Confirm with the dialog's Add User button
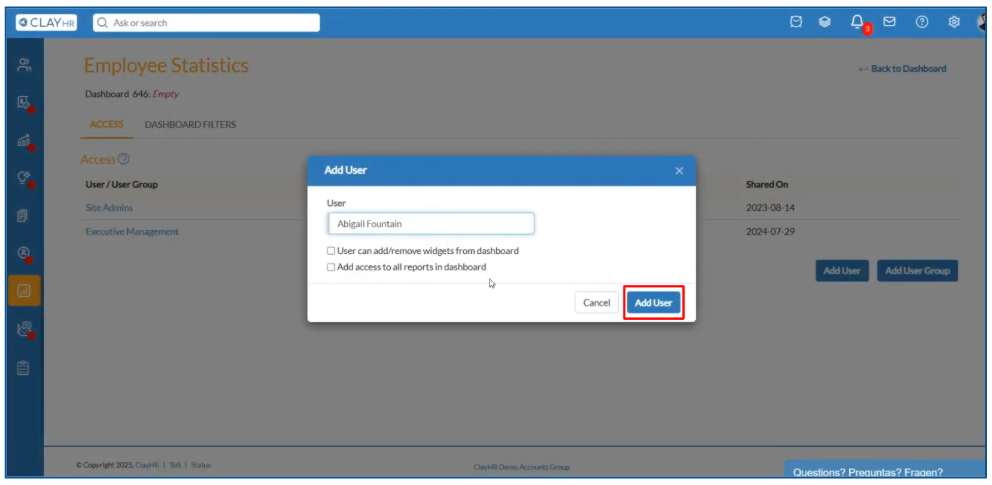 click(654, 303)
